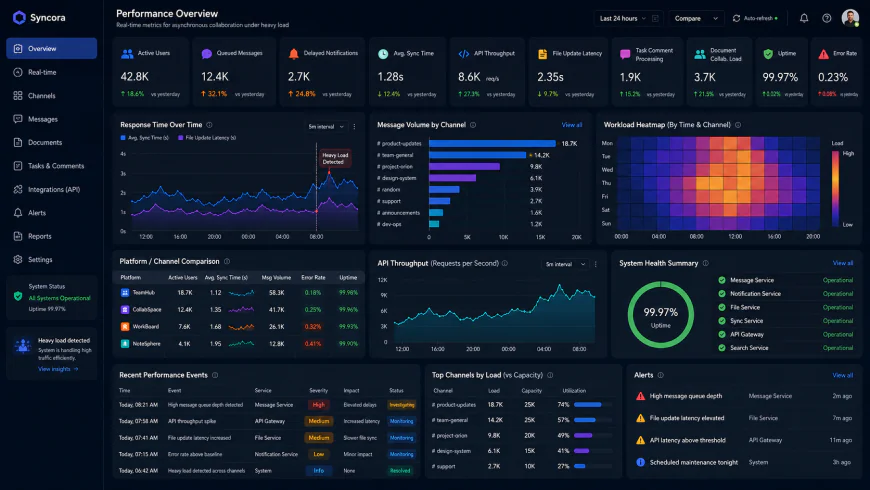The height and width of the screenshot is (490, 870).
Task: Open API Throughput chart options menu
Action: coord(596,264)
